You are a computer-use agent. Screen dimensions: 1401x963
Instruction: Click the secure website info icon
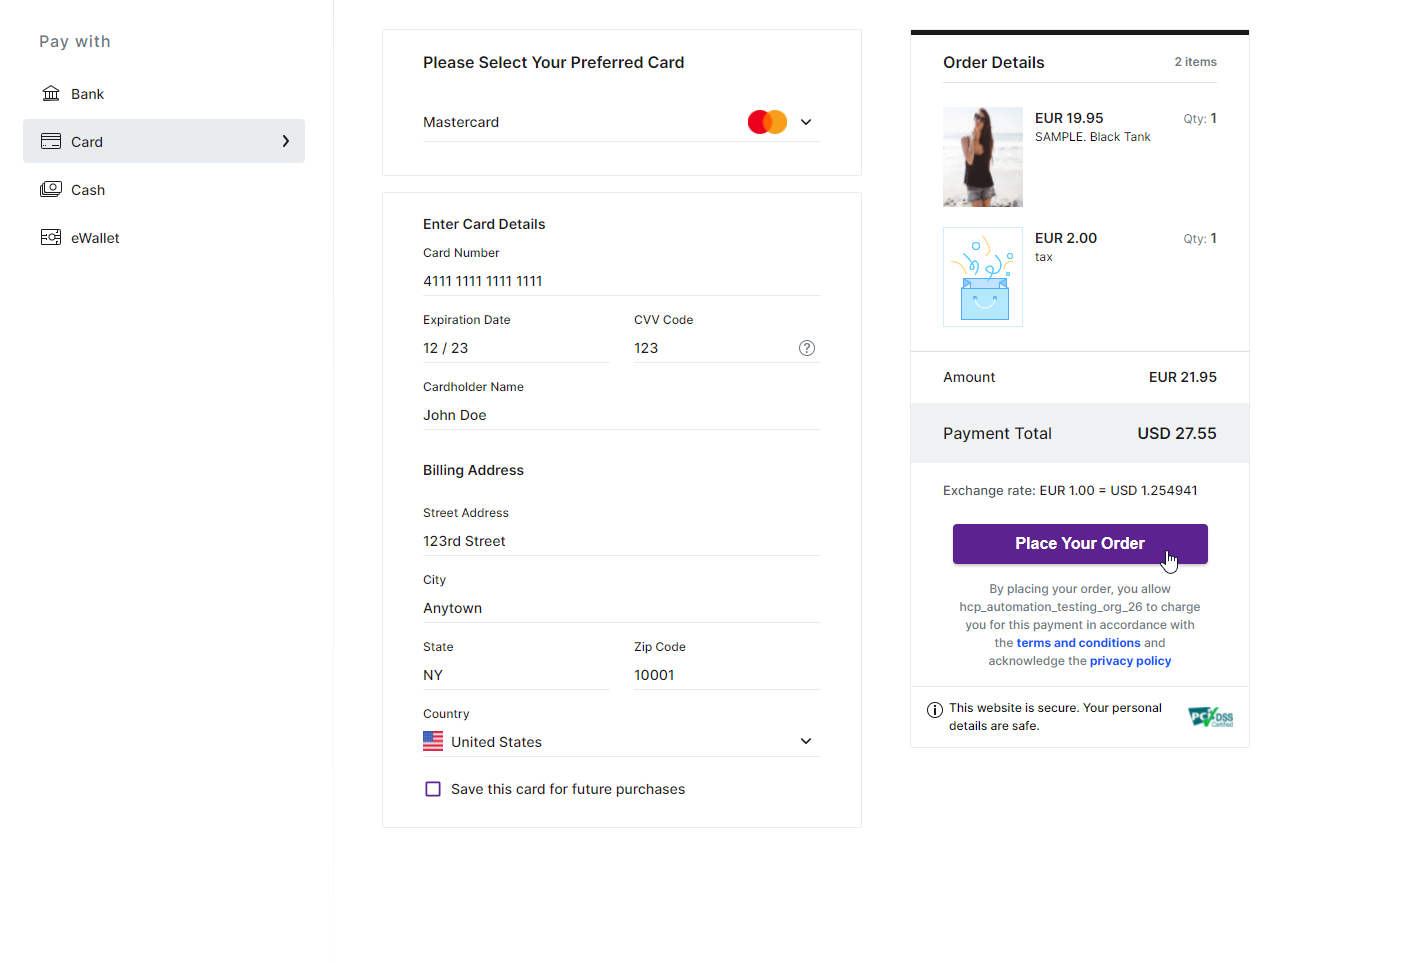tap(935, 710)
